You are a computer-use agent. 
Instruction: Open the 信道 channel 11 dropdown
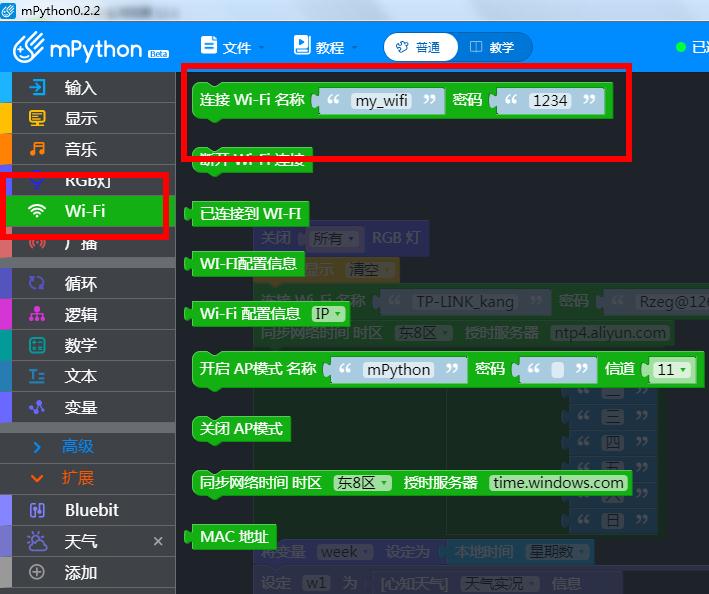(x=672, y=370)
